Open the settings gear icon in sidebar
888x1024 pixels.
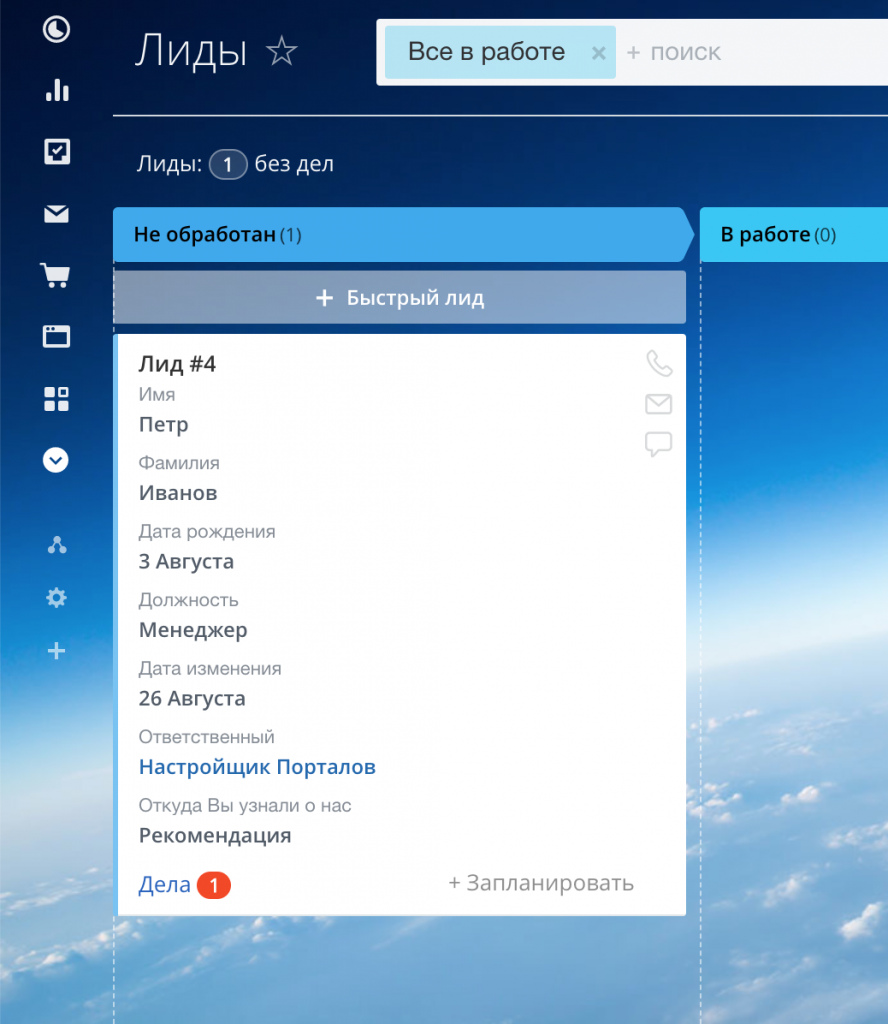(x=57, y=598)
